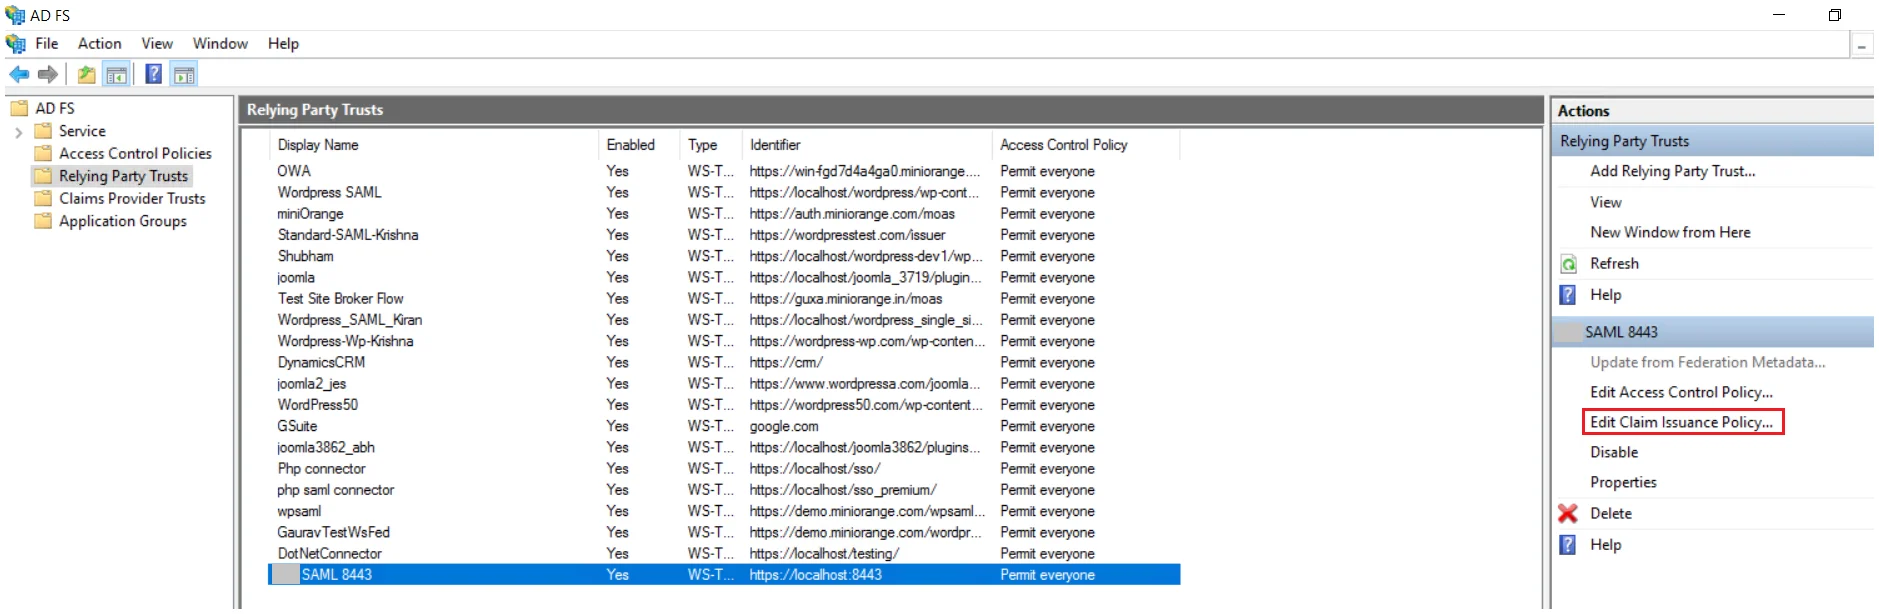Click the Forward arrow in the toolbar

[48, 74]
